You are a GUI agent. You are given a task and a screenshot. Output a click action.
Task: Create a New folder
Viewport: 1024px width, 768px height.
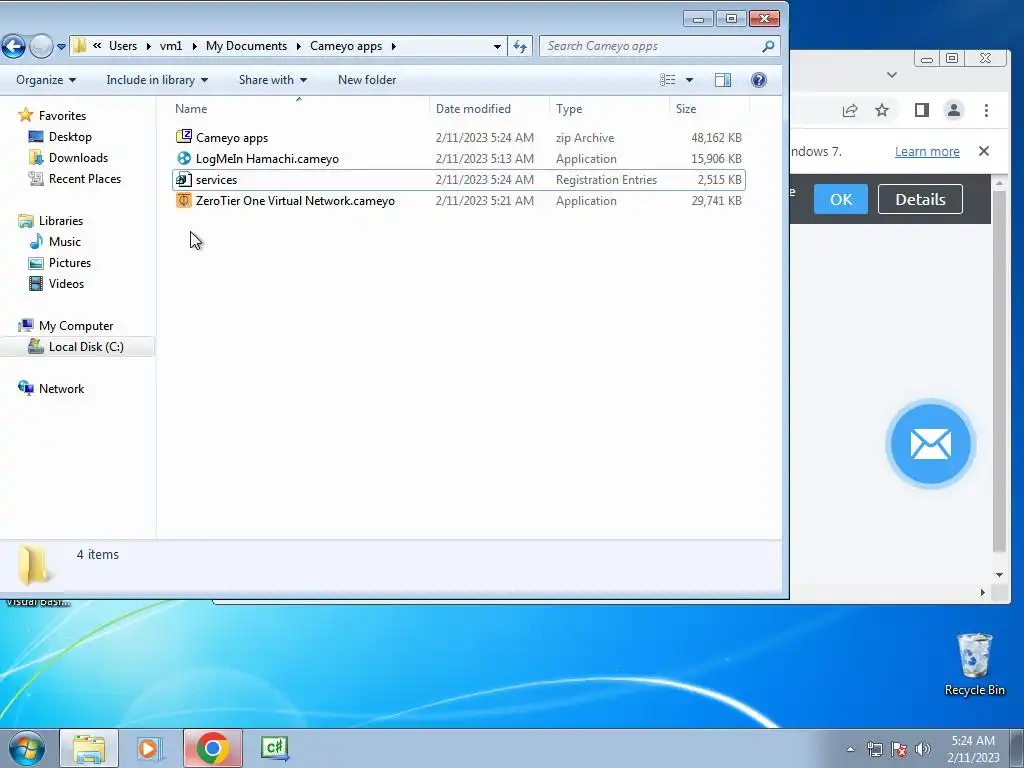(x=367, y=80)
